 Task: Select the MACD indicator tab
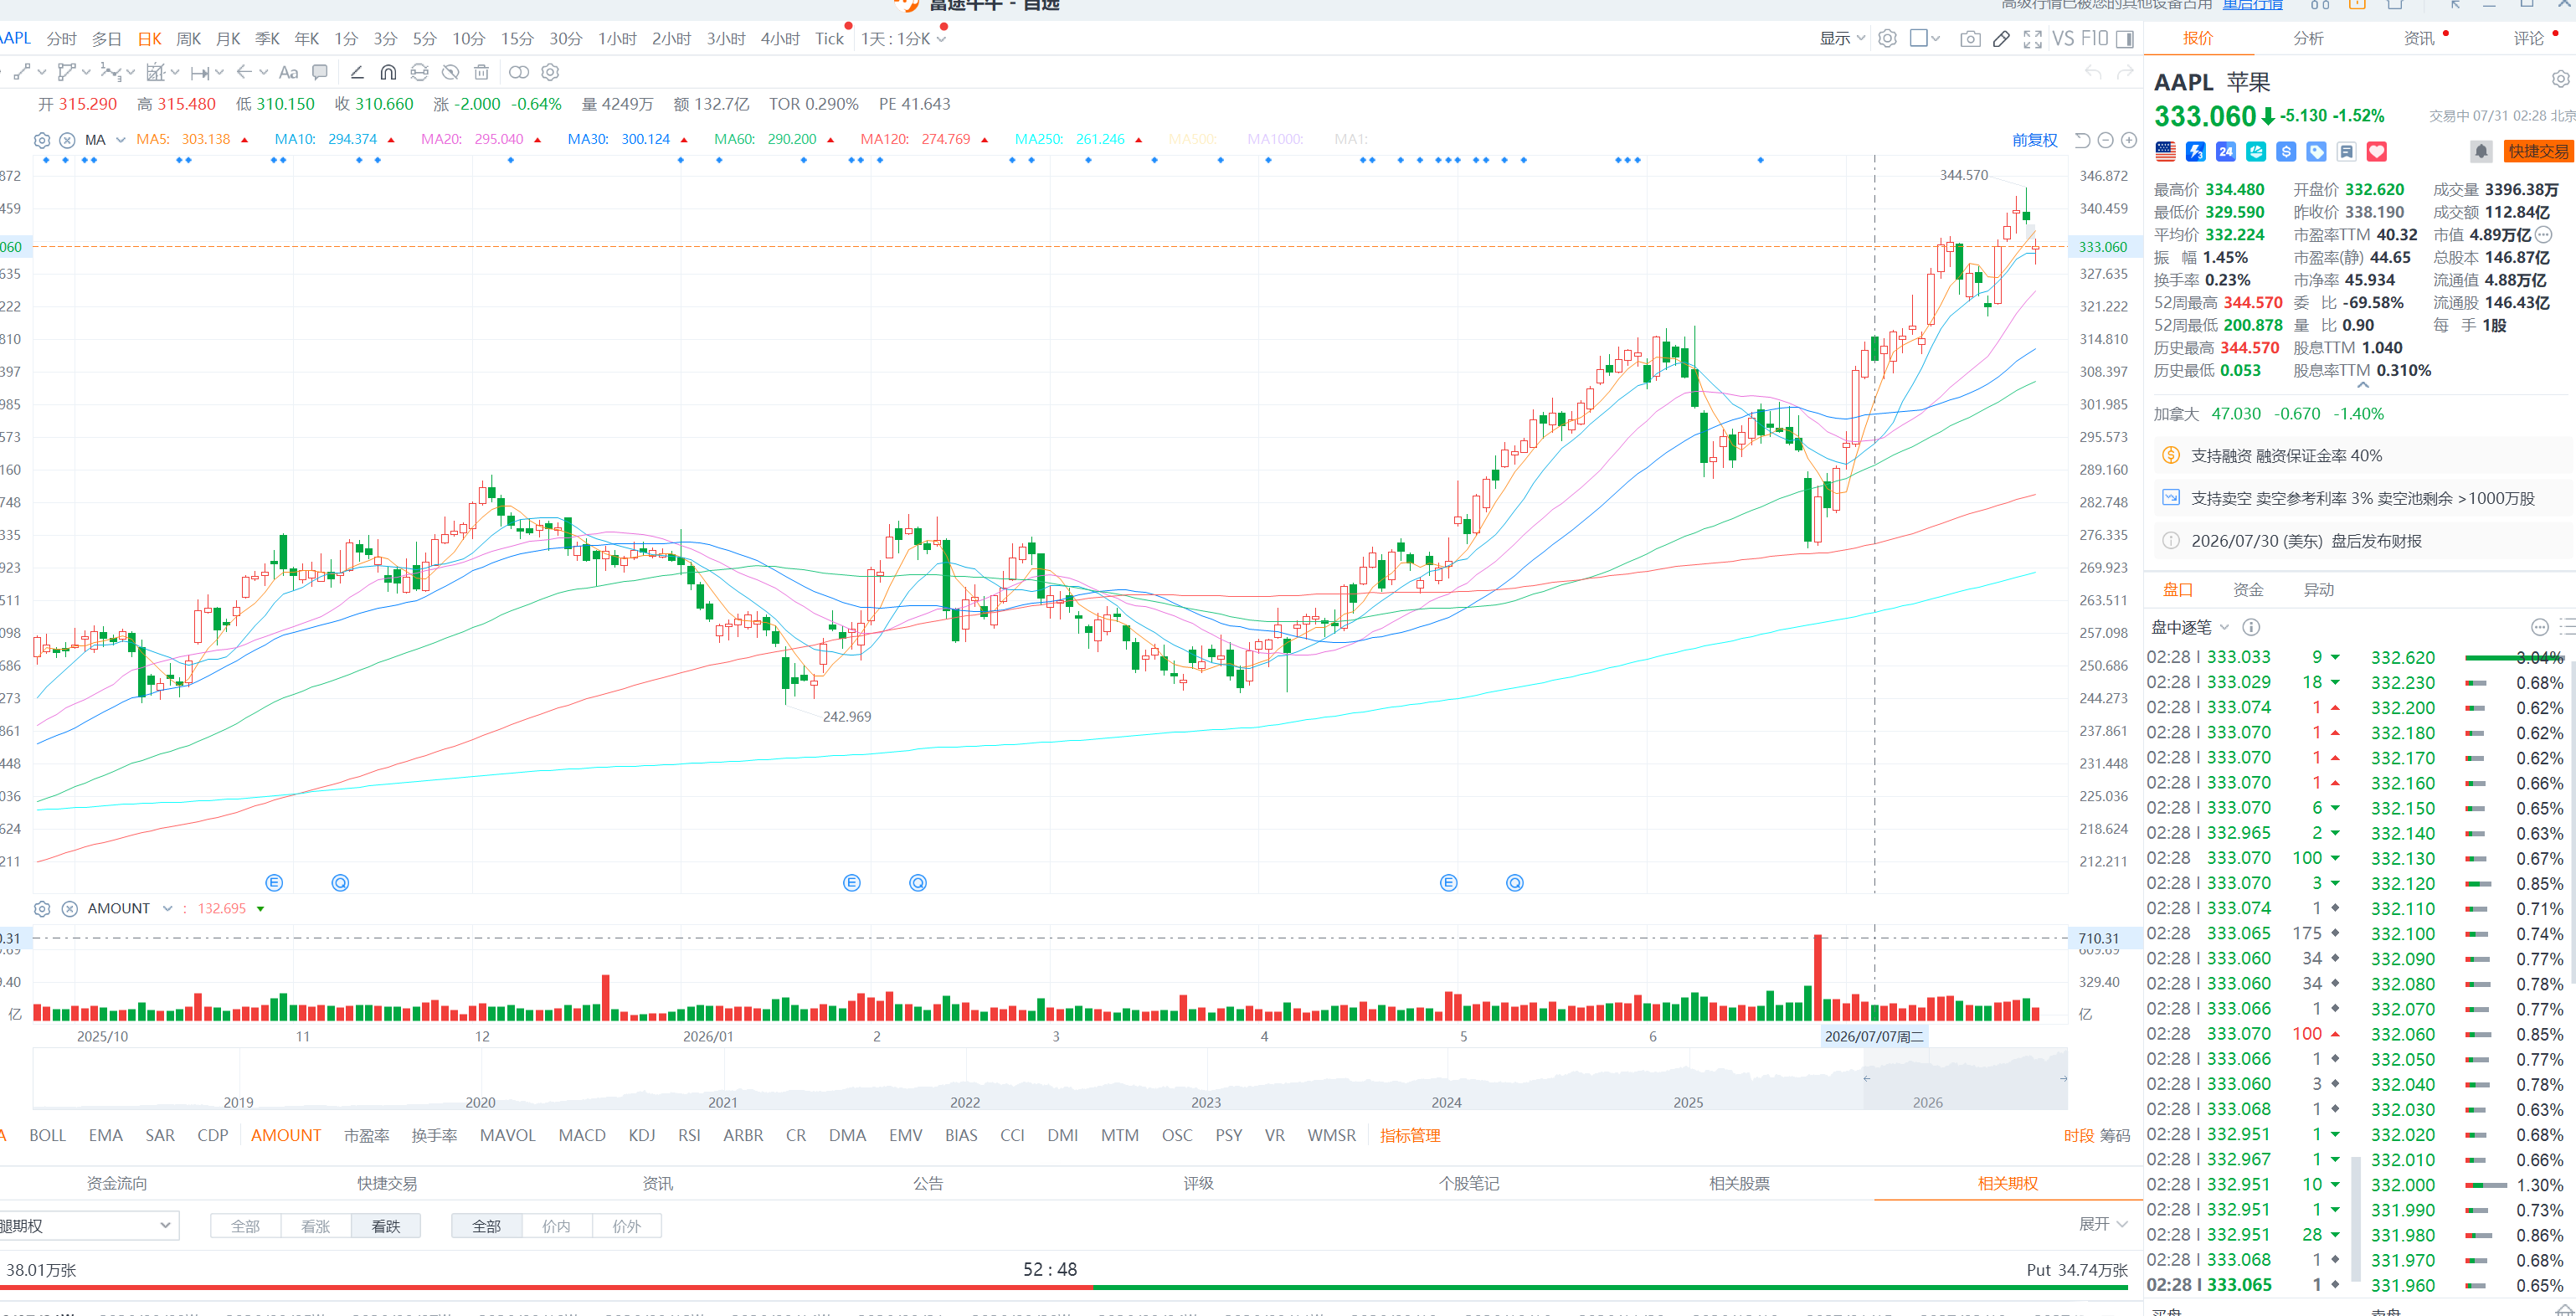[582, 1135]
